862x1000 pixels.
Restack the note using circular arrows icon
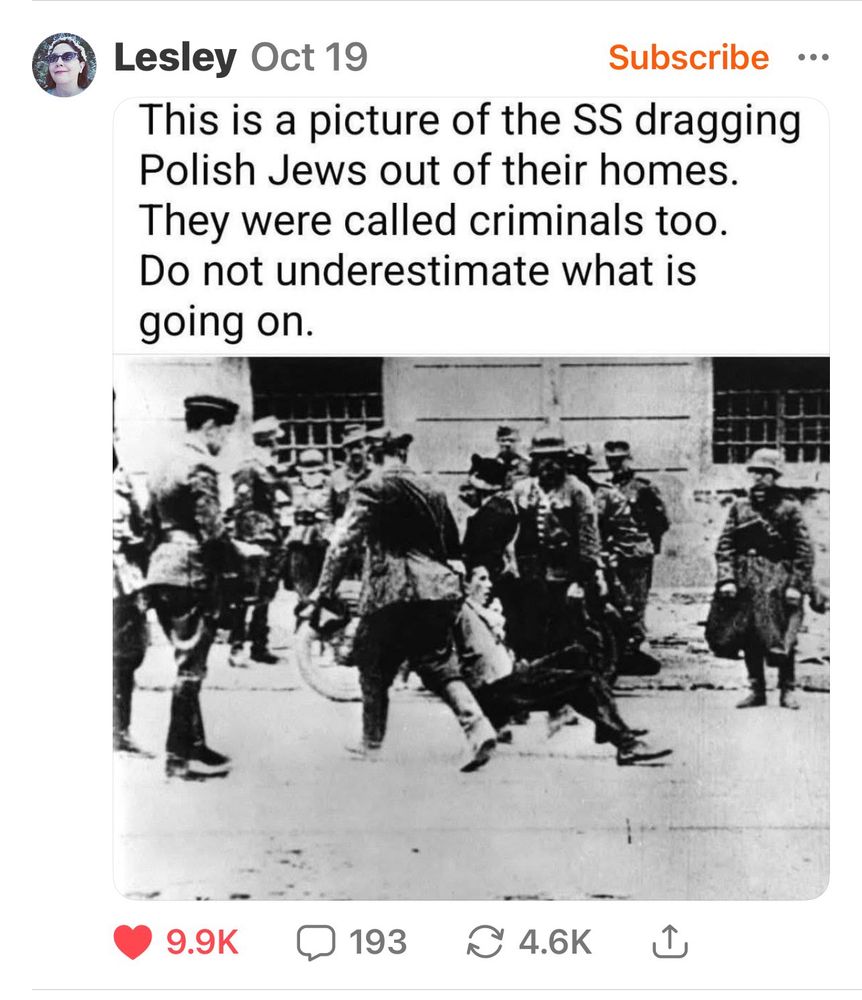tap(485, 942)
